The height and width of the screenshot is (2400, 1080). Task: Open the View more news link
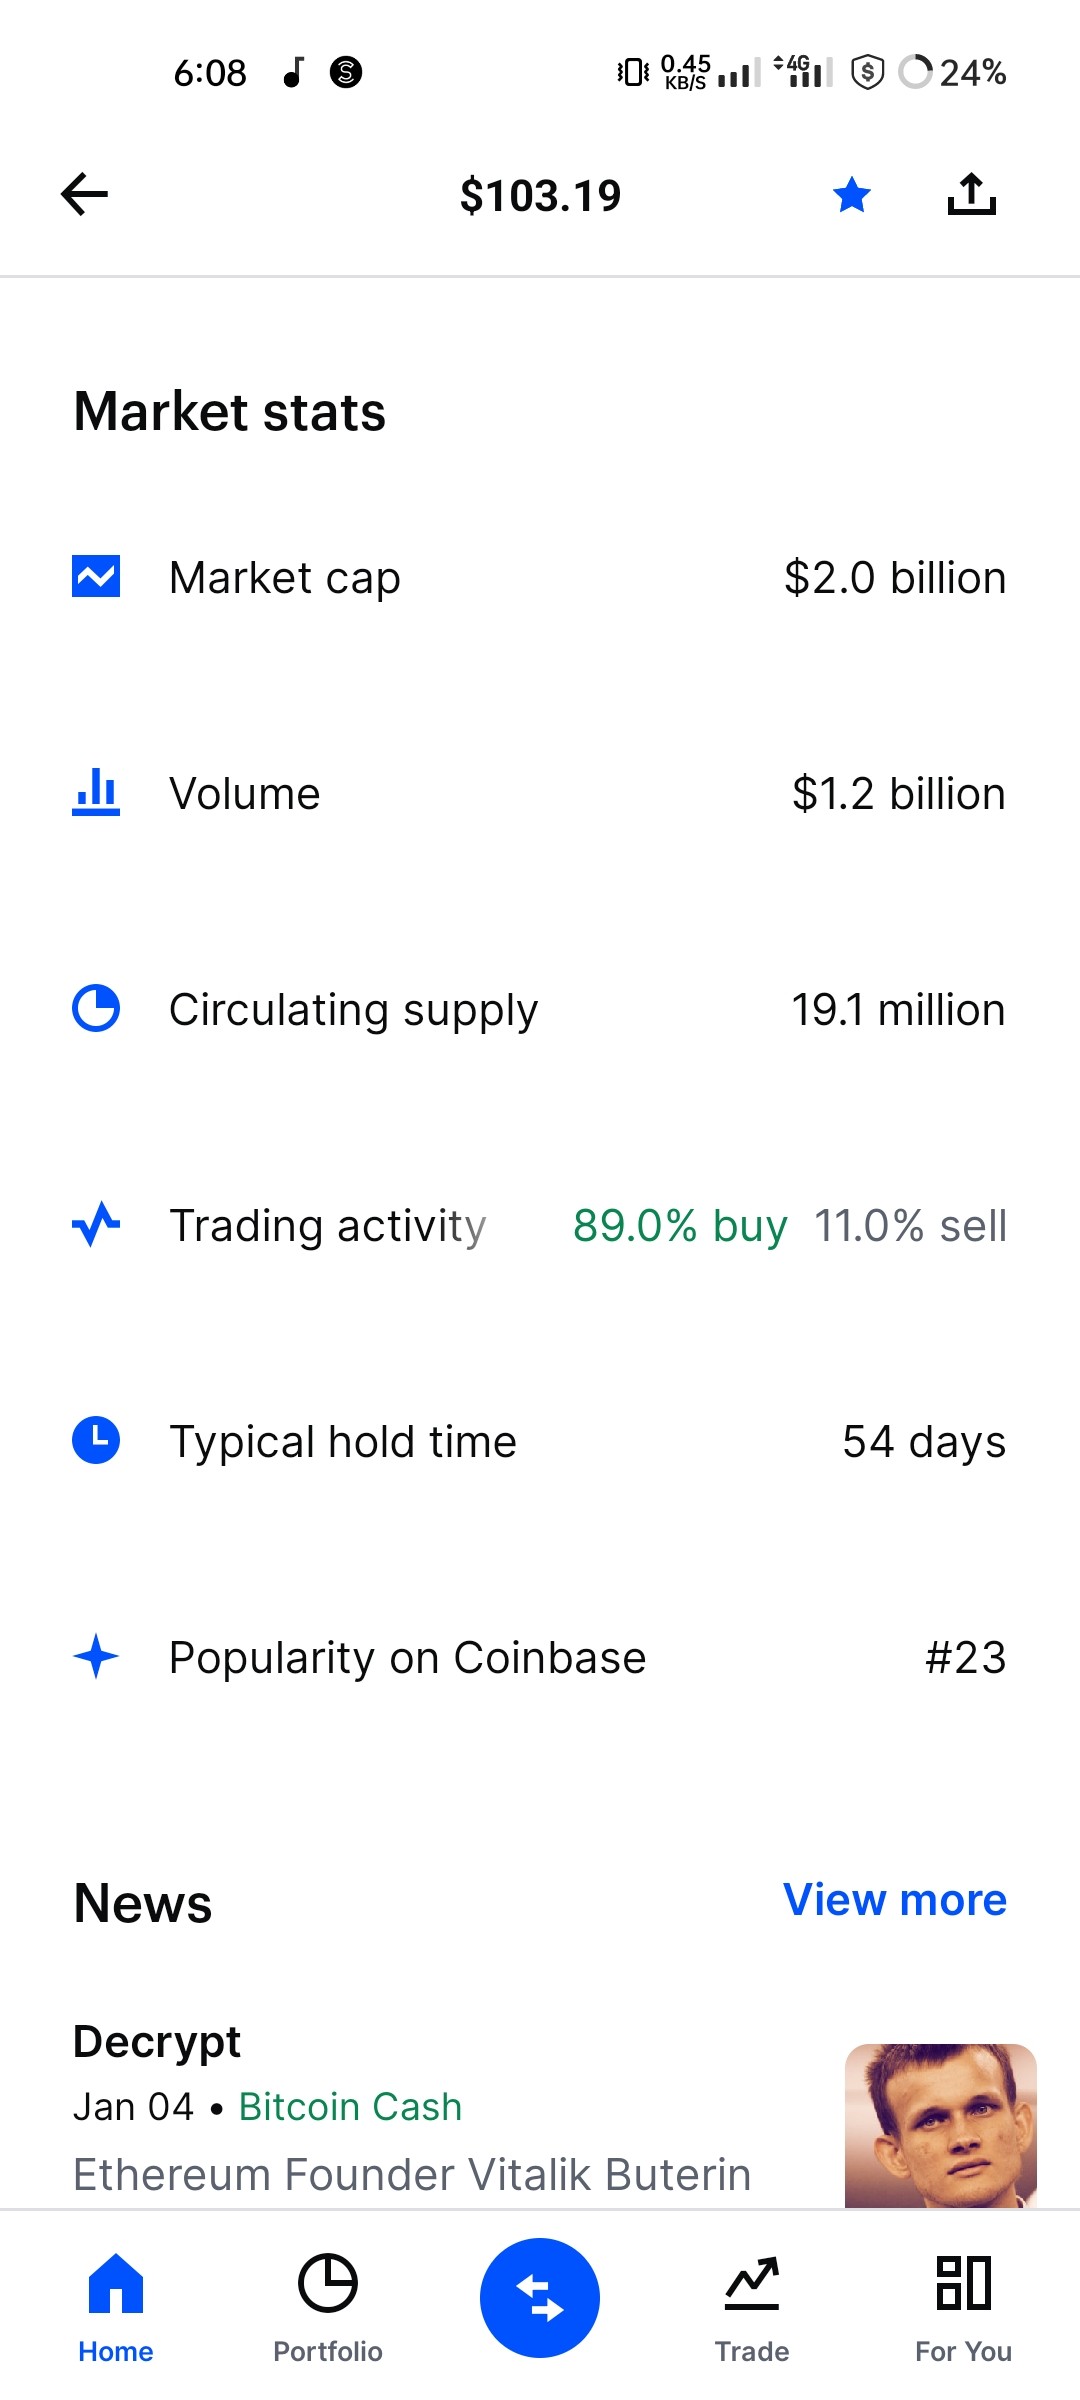tap(894, 1899)
